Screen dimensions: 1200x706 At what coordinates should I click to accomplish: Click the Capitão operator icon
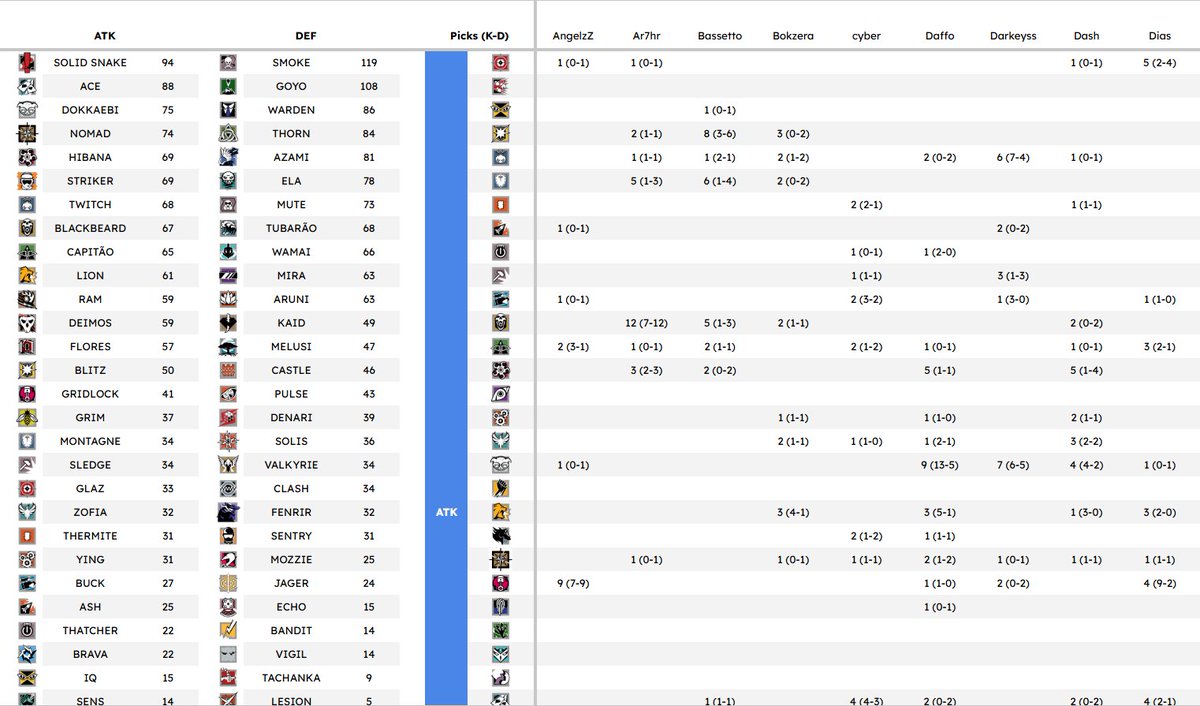click(28, 252)
